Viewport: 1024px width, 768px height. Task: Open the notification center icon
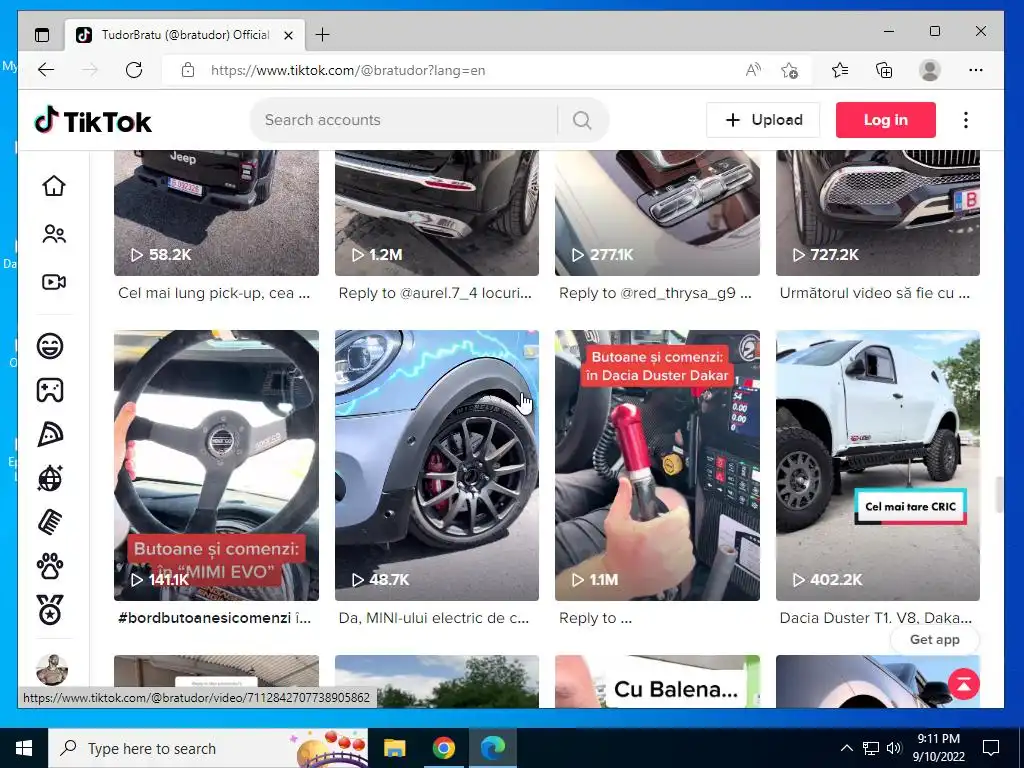pos(991,748)
